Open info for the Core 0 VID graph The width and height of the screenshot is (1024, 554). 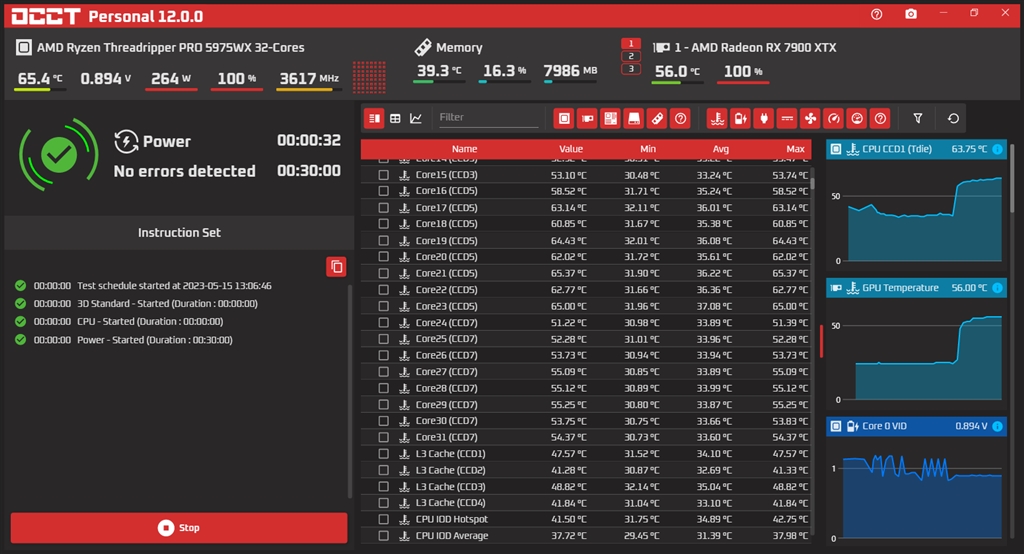click(997, 426)
